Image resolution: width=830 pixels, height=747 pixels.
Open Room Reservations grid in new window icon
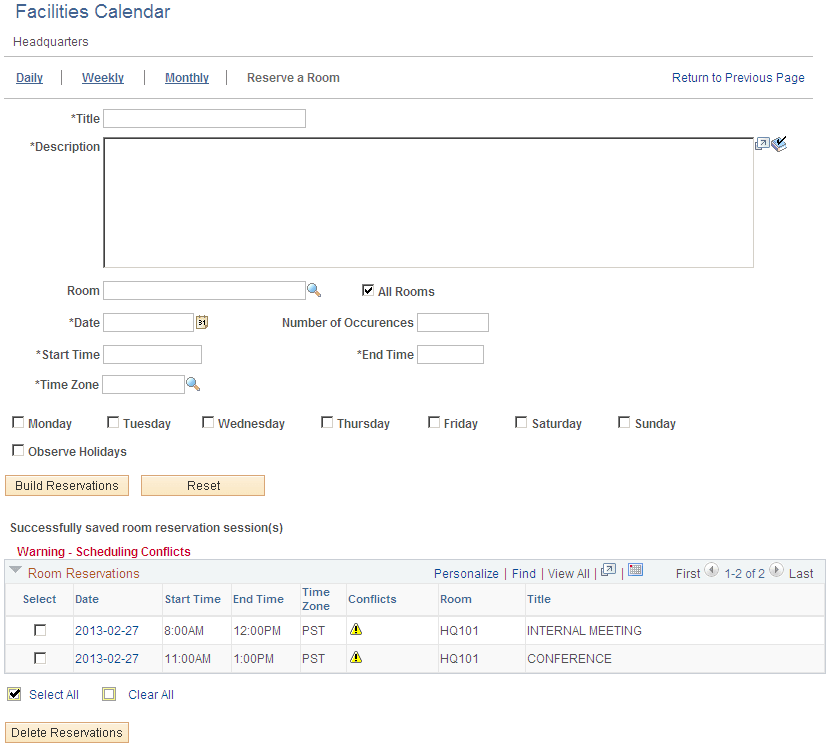click(x=608, y=570)
